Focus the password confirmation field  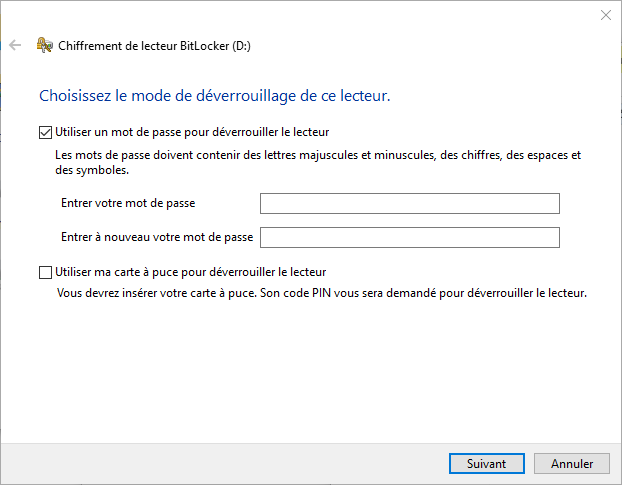410,238
